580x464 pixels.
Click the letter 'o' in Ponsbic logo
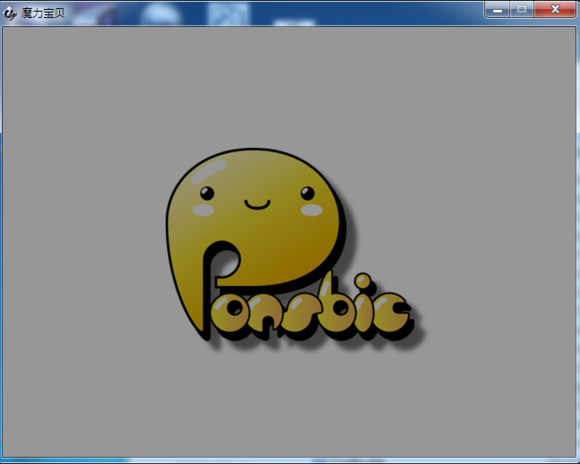(229, 312)
